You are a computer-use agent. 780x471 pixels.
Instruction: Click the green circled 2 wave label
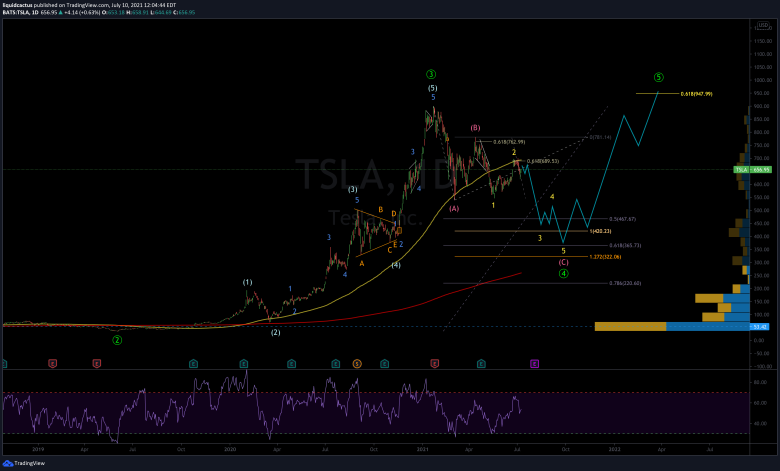pos(117,340)
